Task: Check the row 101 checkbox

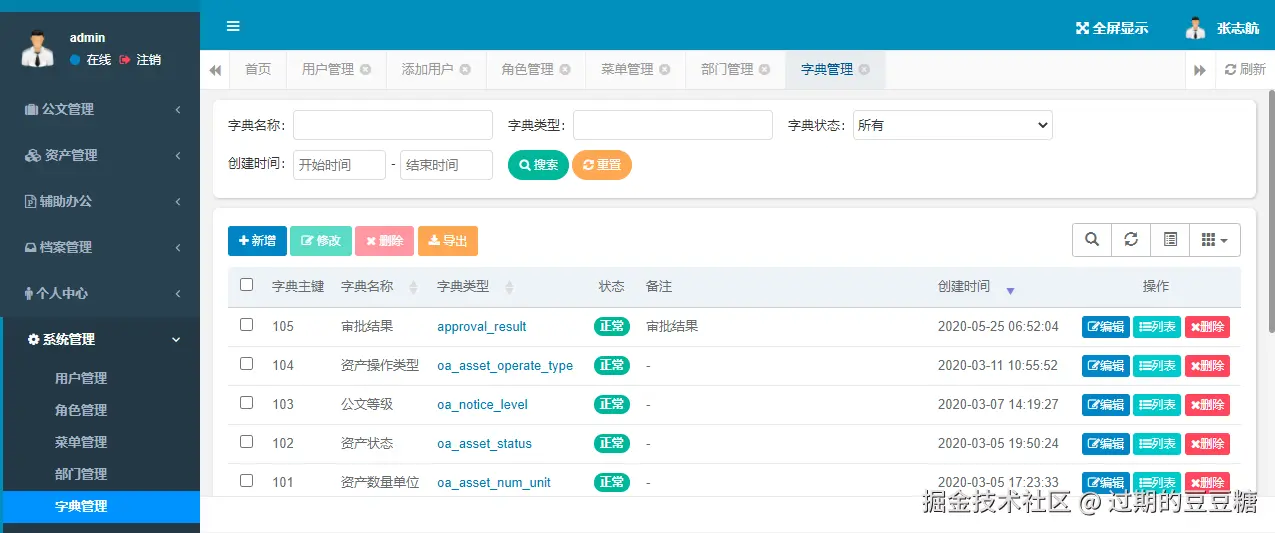Action: (x=247, y=481)
